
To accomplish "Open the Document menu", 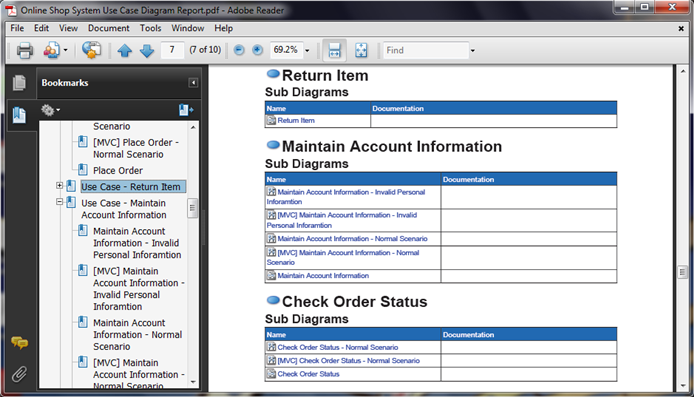I will pyautogui.click(x=108, y=28).
